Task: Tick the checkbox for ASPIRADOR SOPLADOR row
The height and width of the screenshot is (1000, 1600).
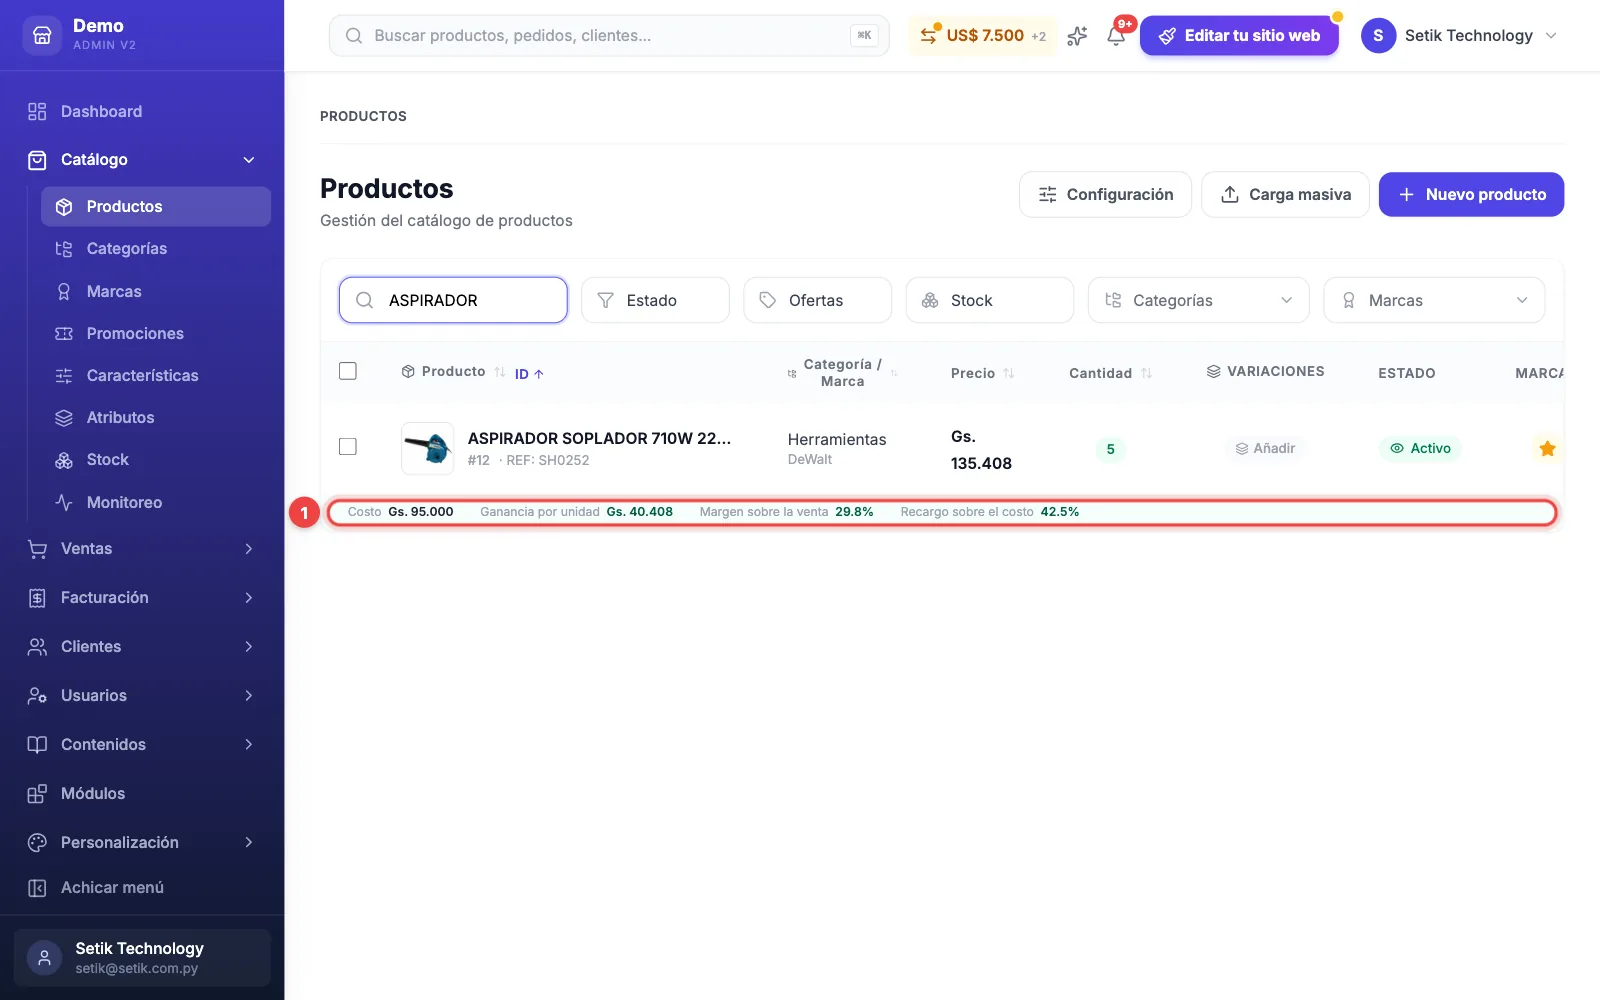Action: pos(348,446)
